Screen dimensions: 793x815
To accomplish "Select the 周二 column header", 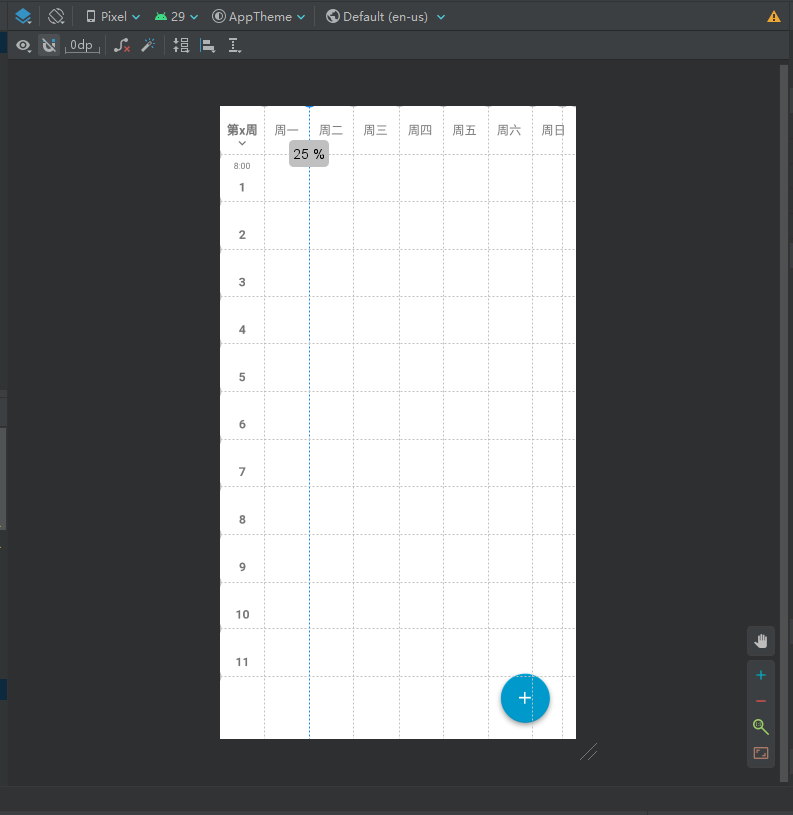I will [x=331, y=130].
